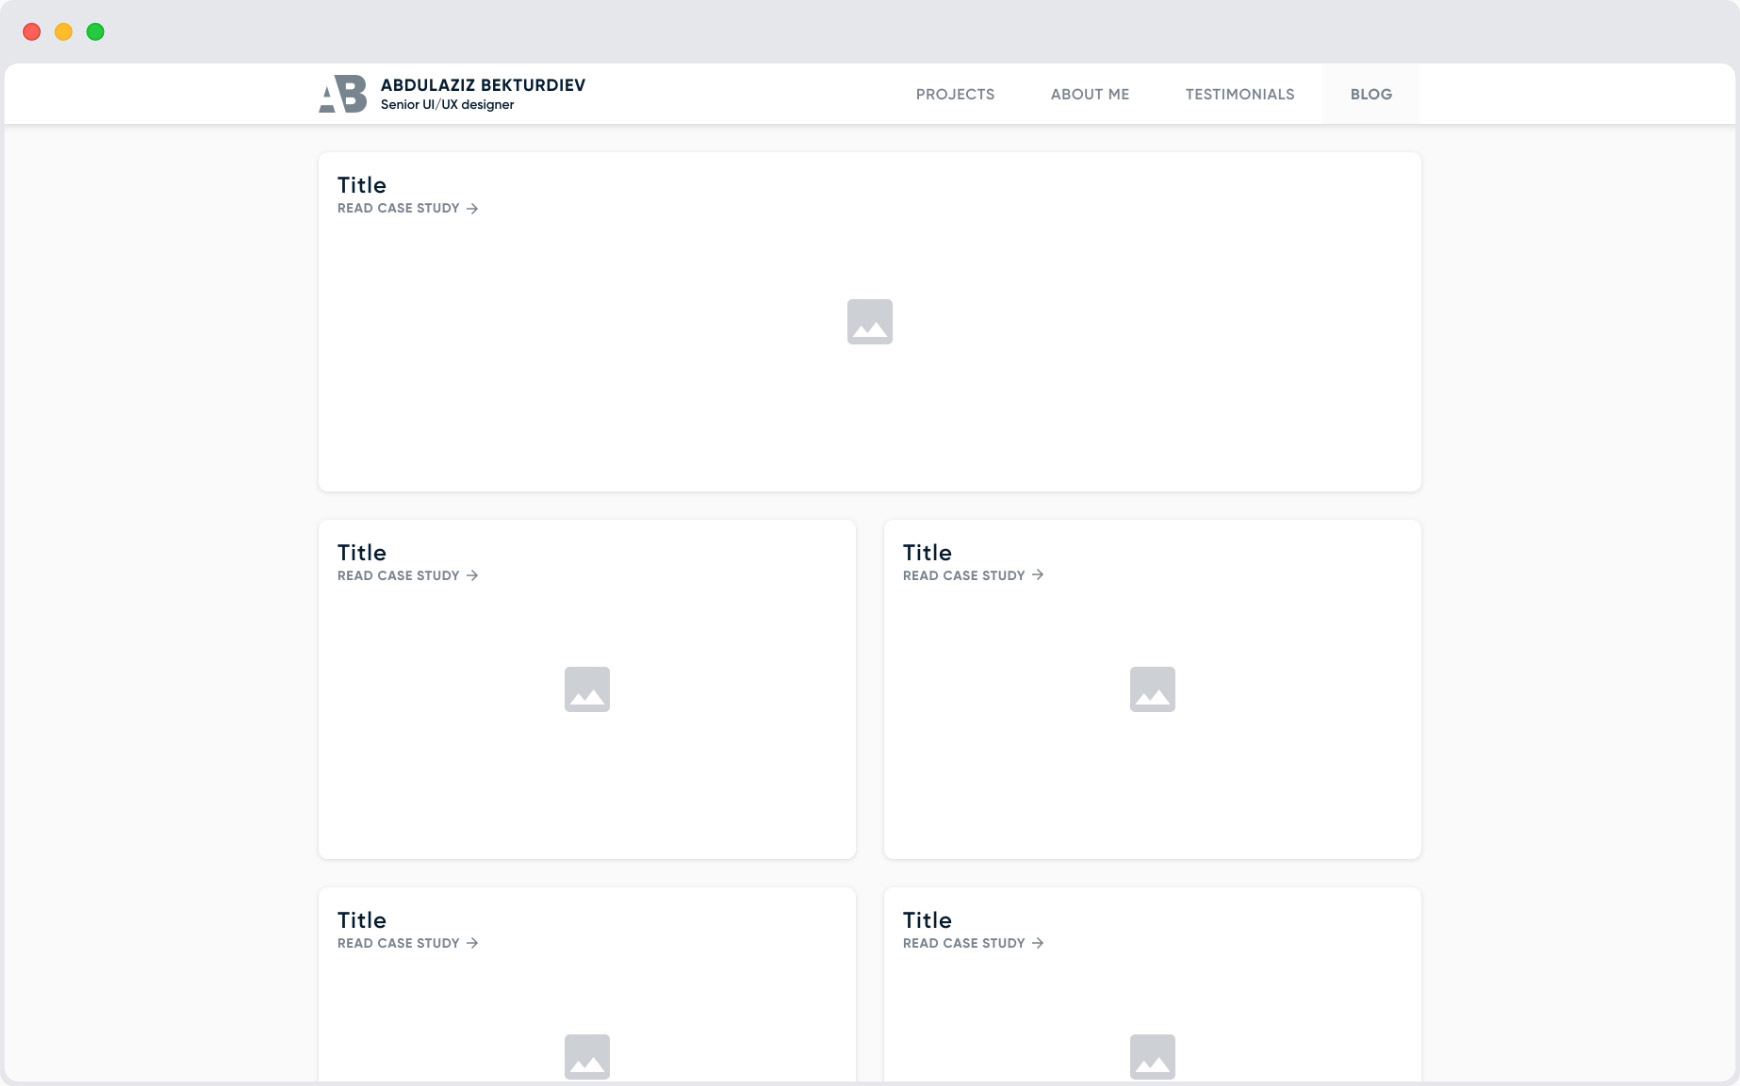Screen dimensions: 1740x1086
Task: Select the Blog tab
Action: (1371, 94)
